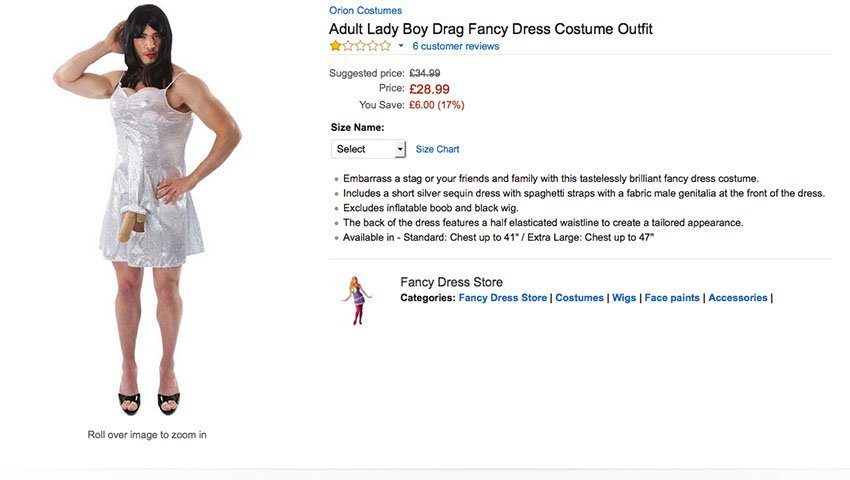Image resolution: width=850 pixels, height=480 pixels.
Task: Click the filled gold first star
Action: tap(335, 46)
